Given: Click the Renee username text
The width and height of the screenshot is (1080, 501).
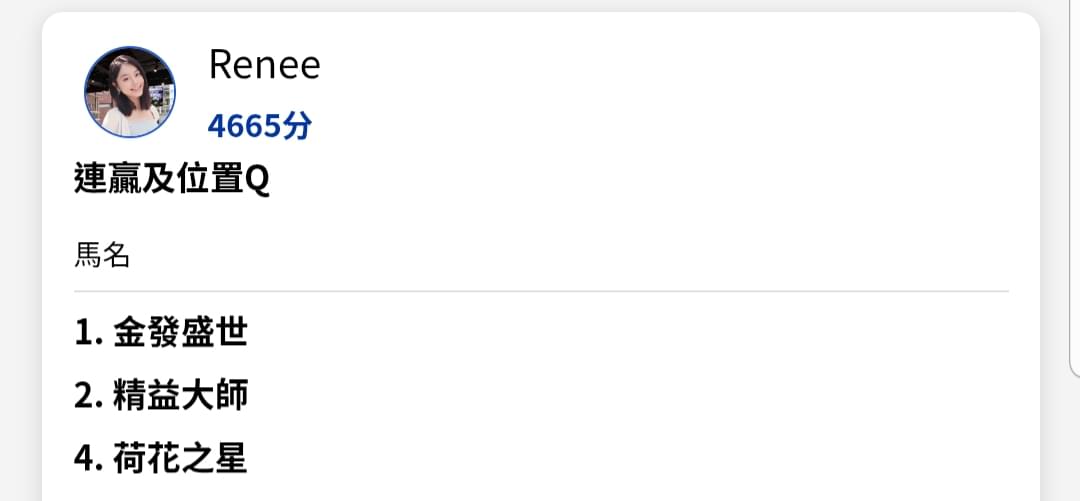Looking at the screenshot, I should tap(264, 65).
